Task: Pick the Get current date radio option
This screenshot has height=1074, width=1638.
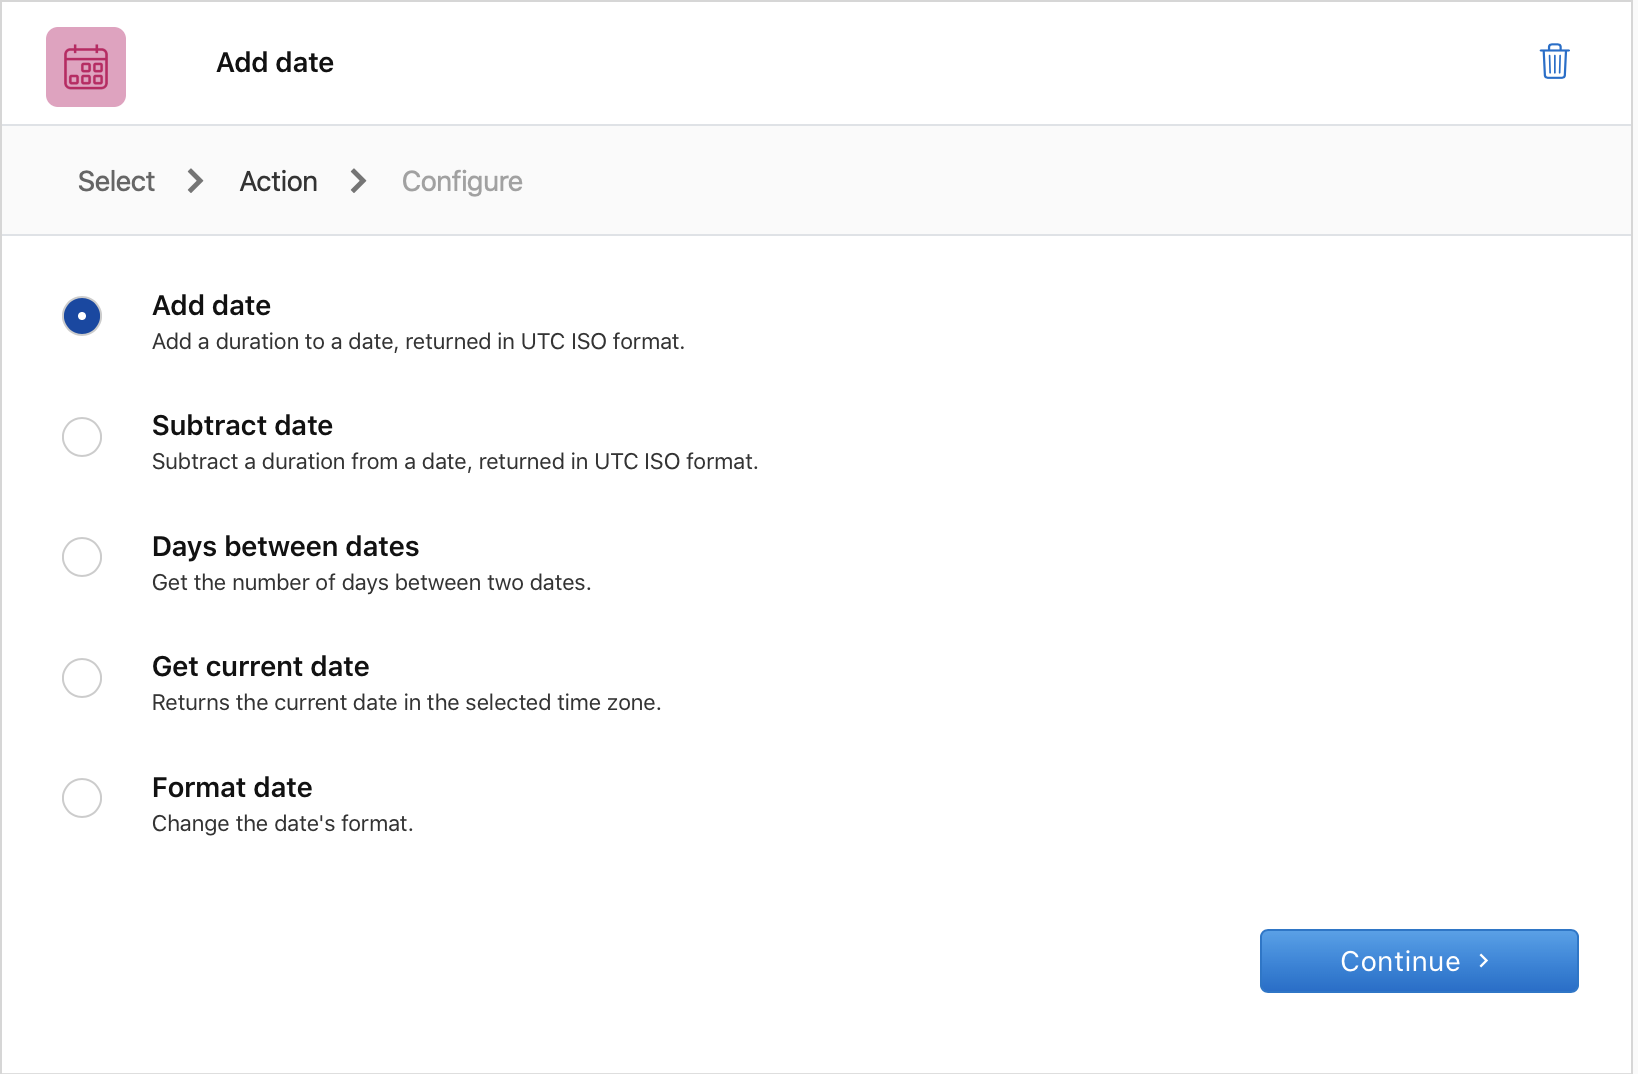Action: click(82, 678)
